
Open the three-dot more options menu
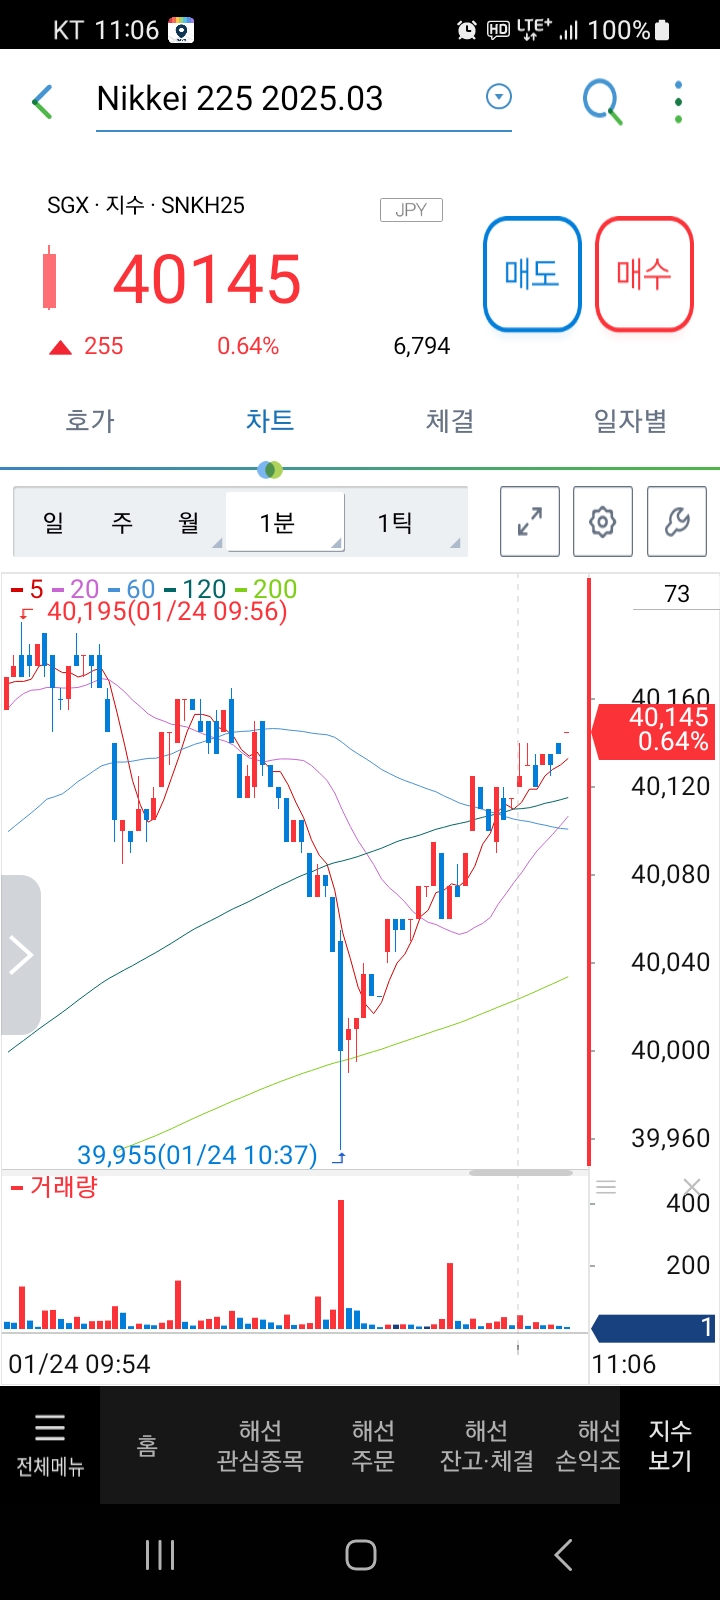679,101
